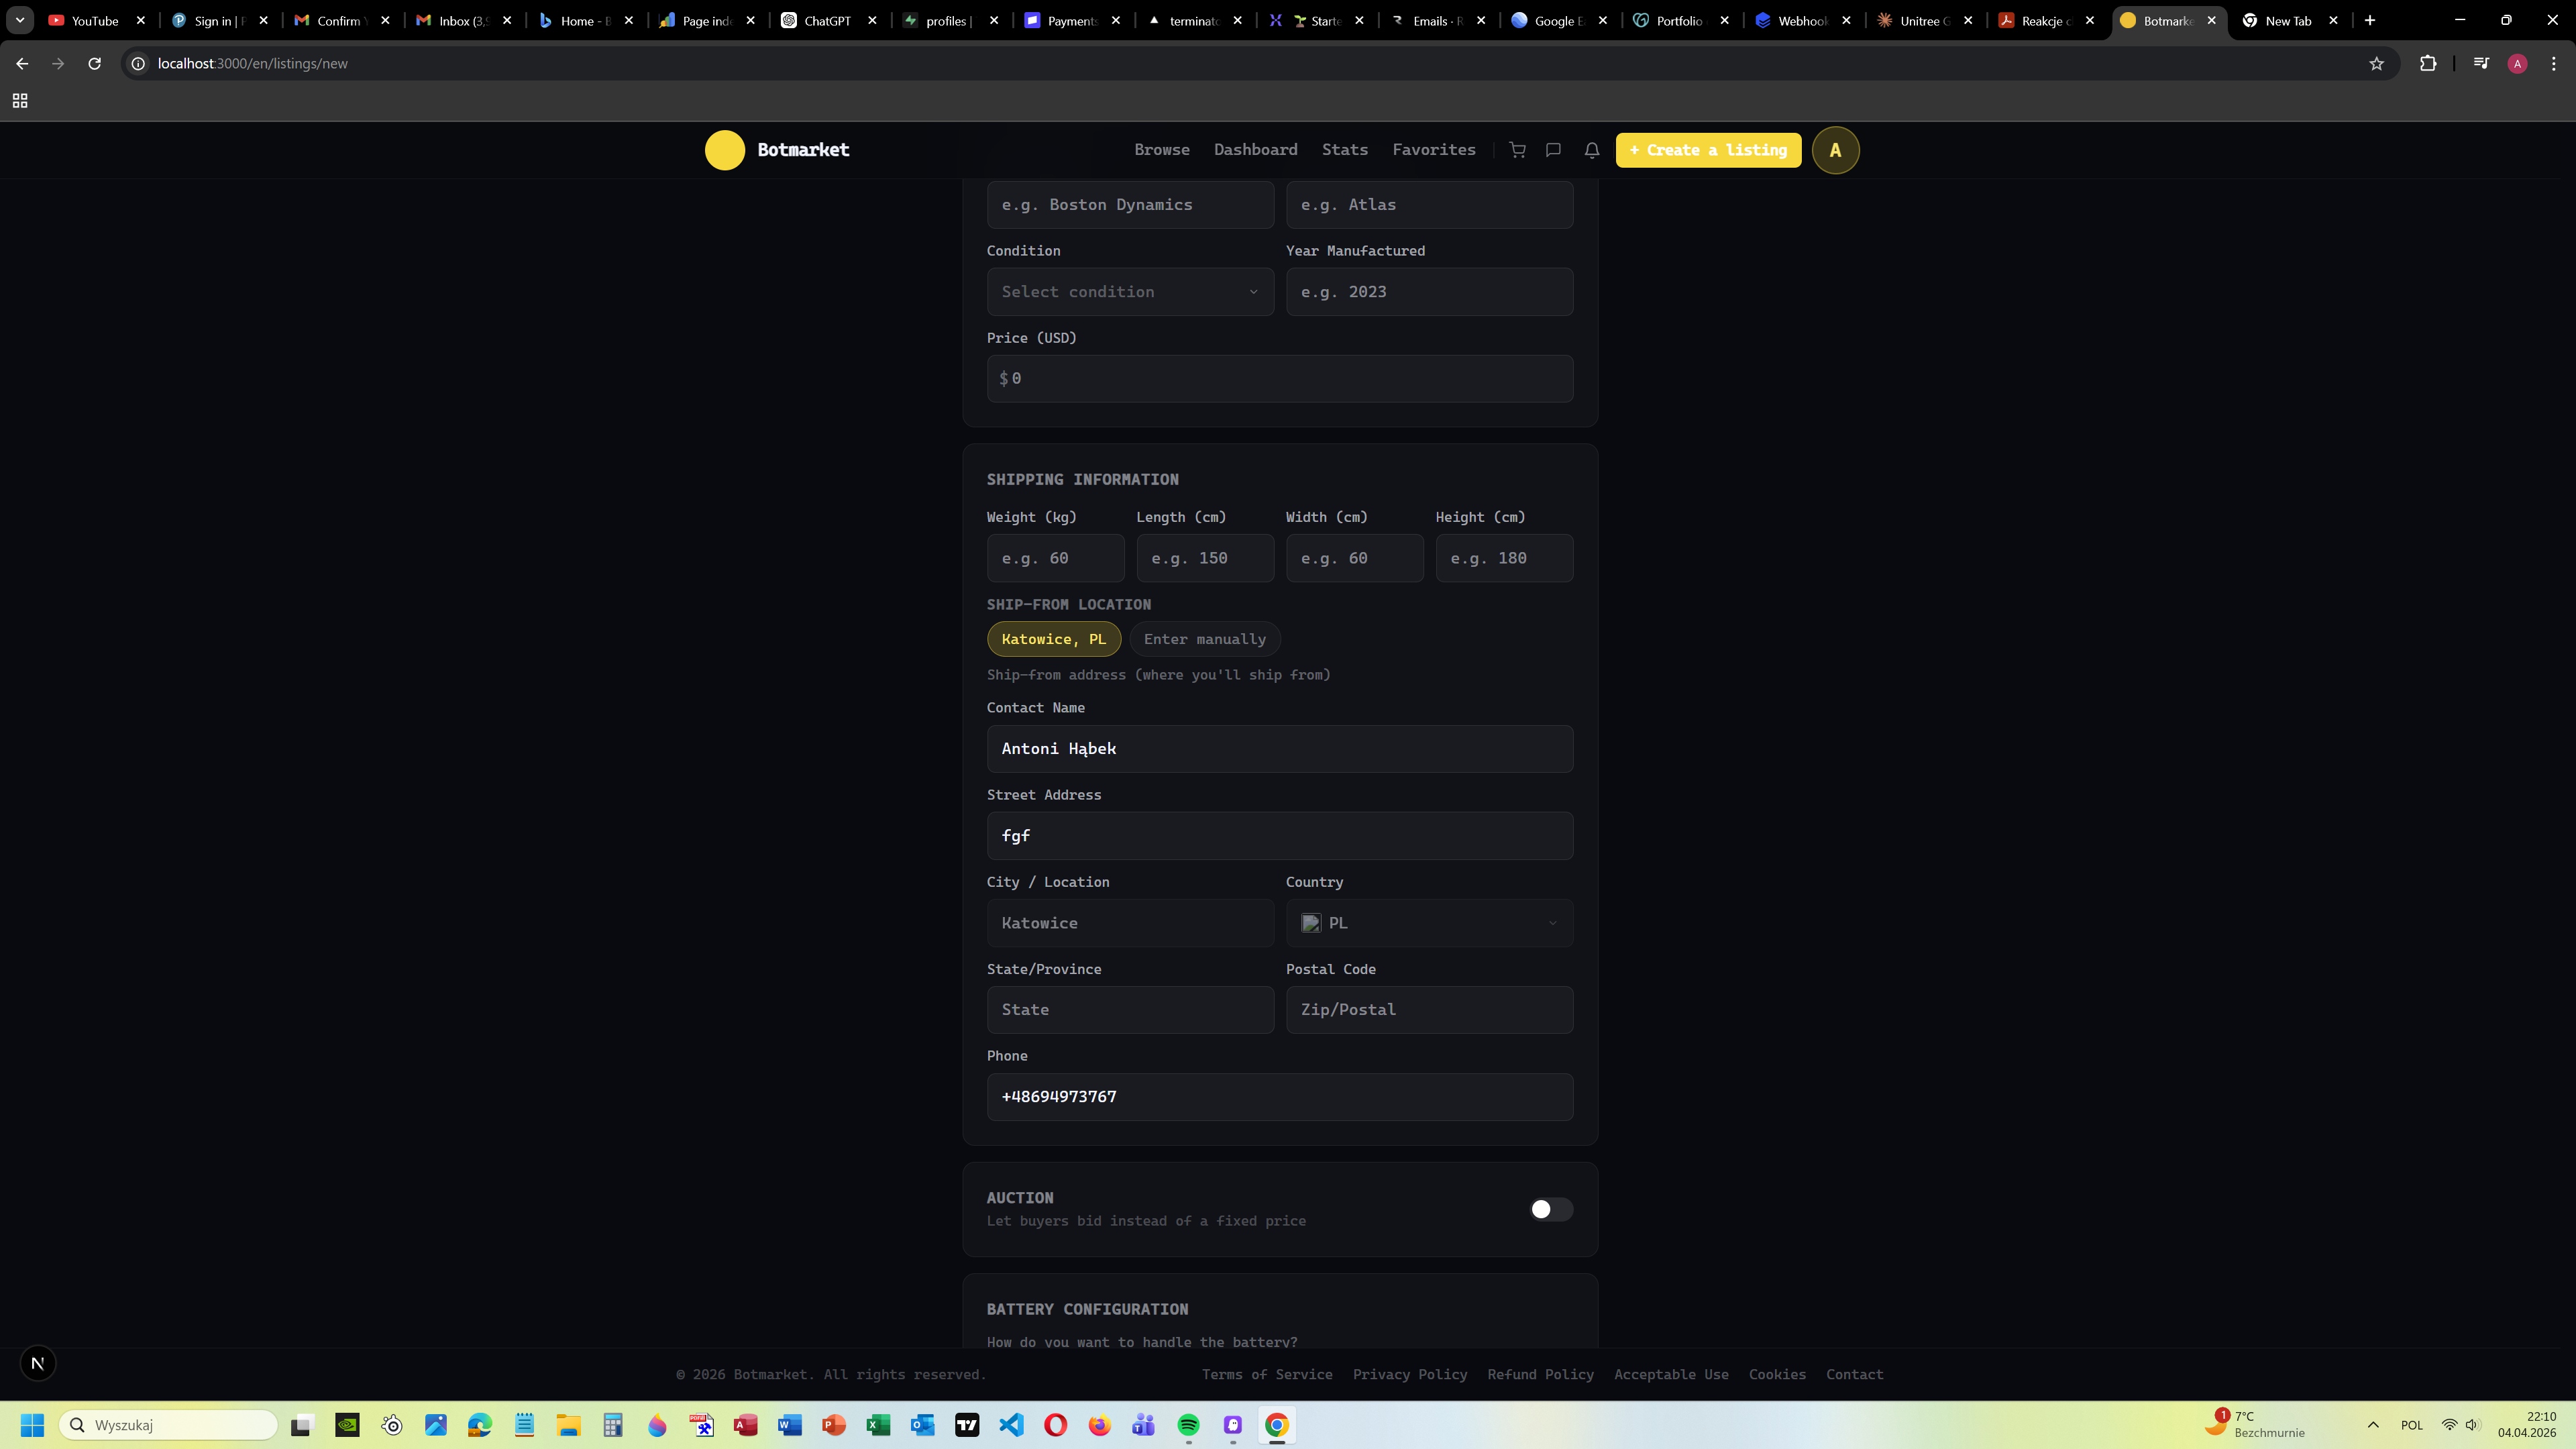2576x1449 pixels.
Task: Expand the Country PL dropdown
Action: pos(1428,923)
